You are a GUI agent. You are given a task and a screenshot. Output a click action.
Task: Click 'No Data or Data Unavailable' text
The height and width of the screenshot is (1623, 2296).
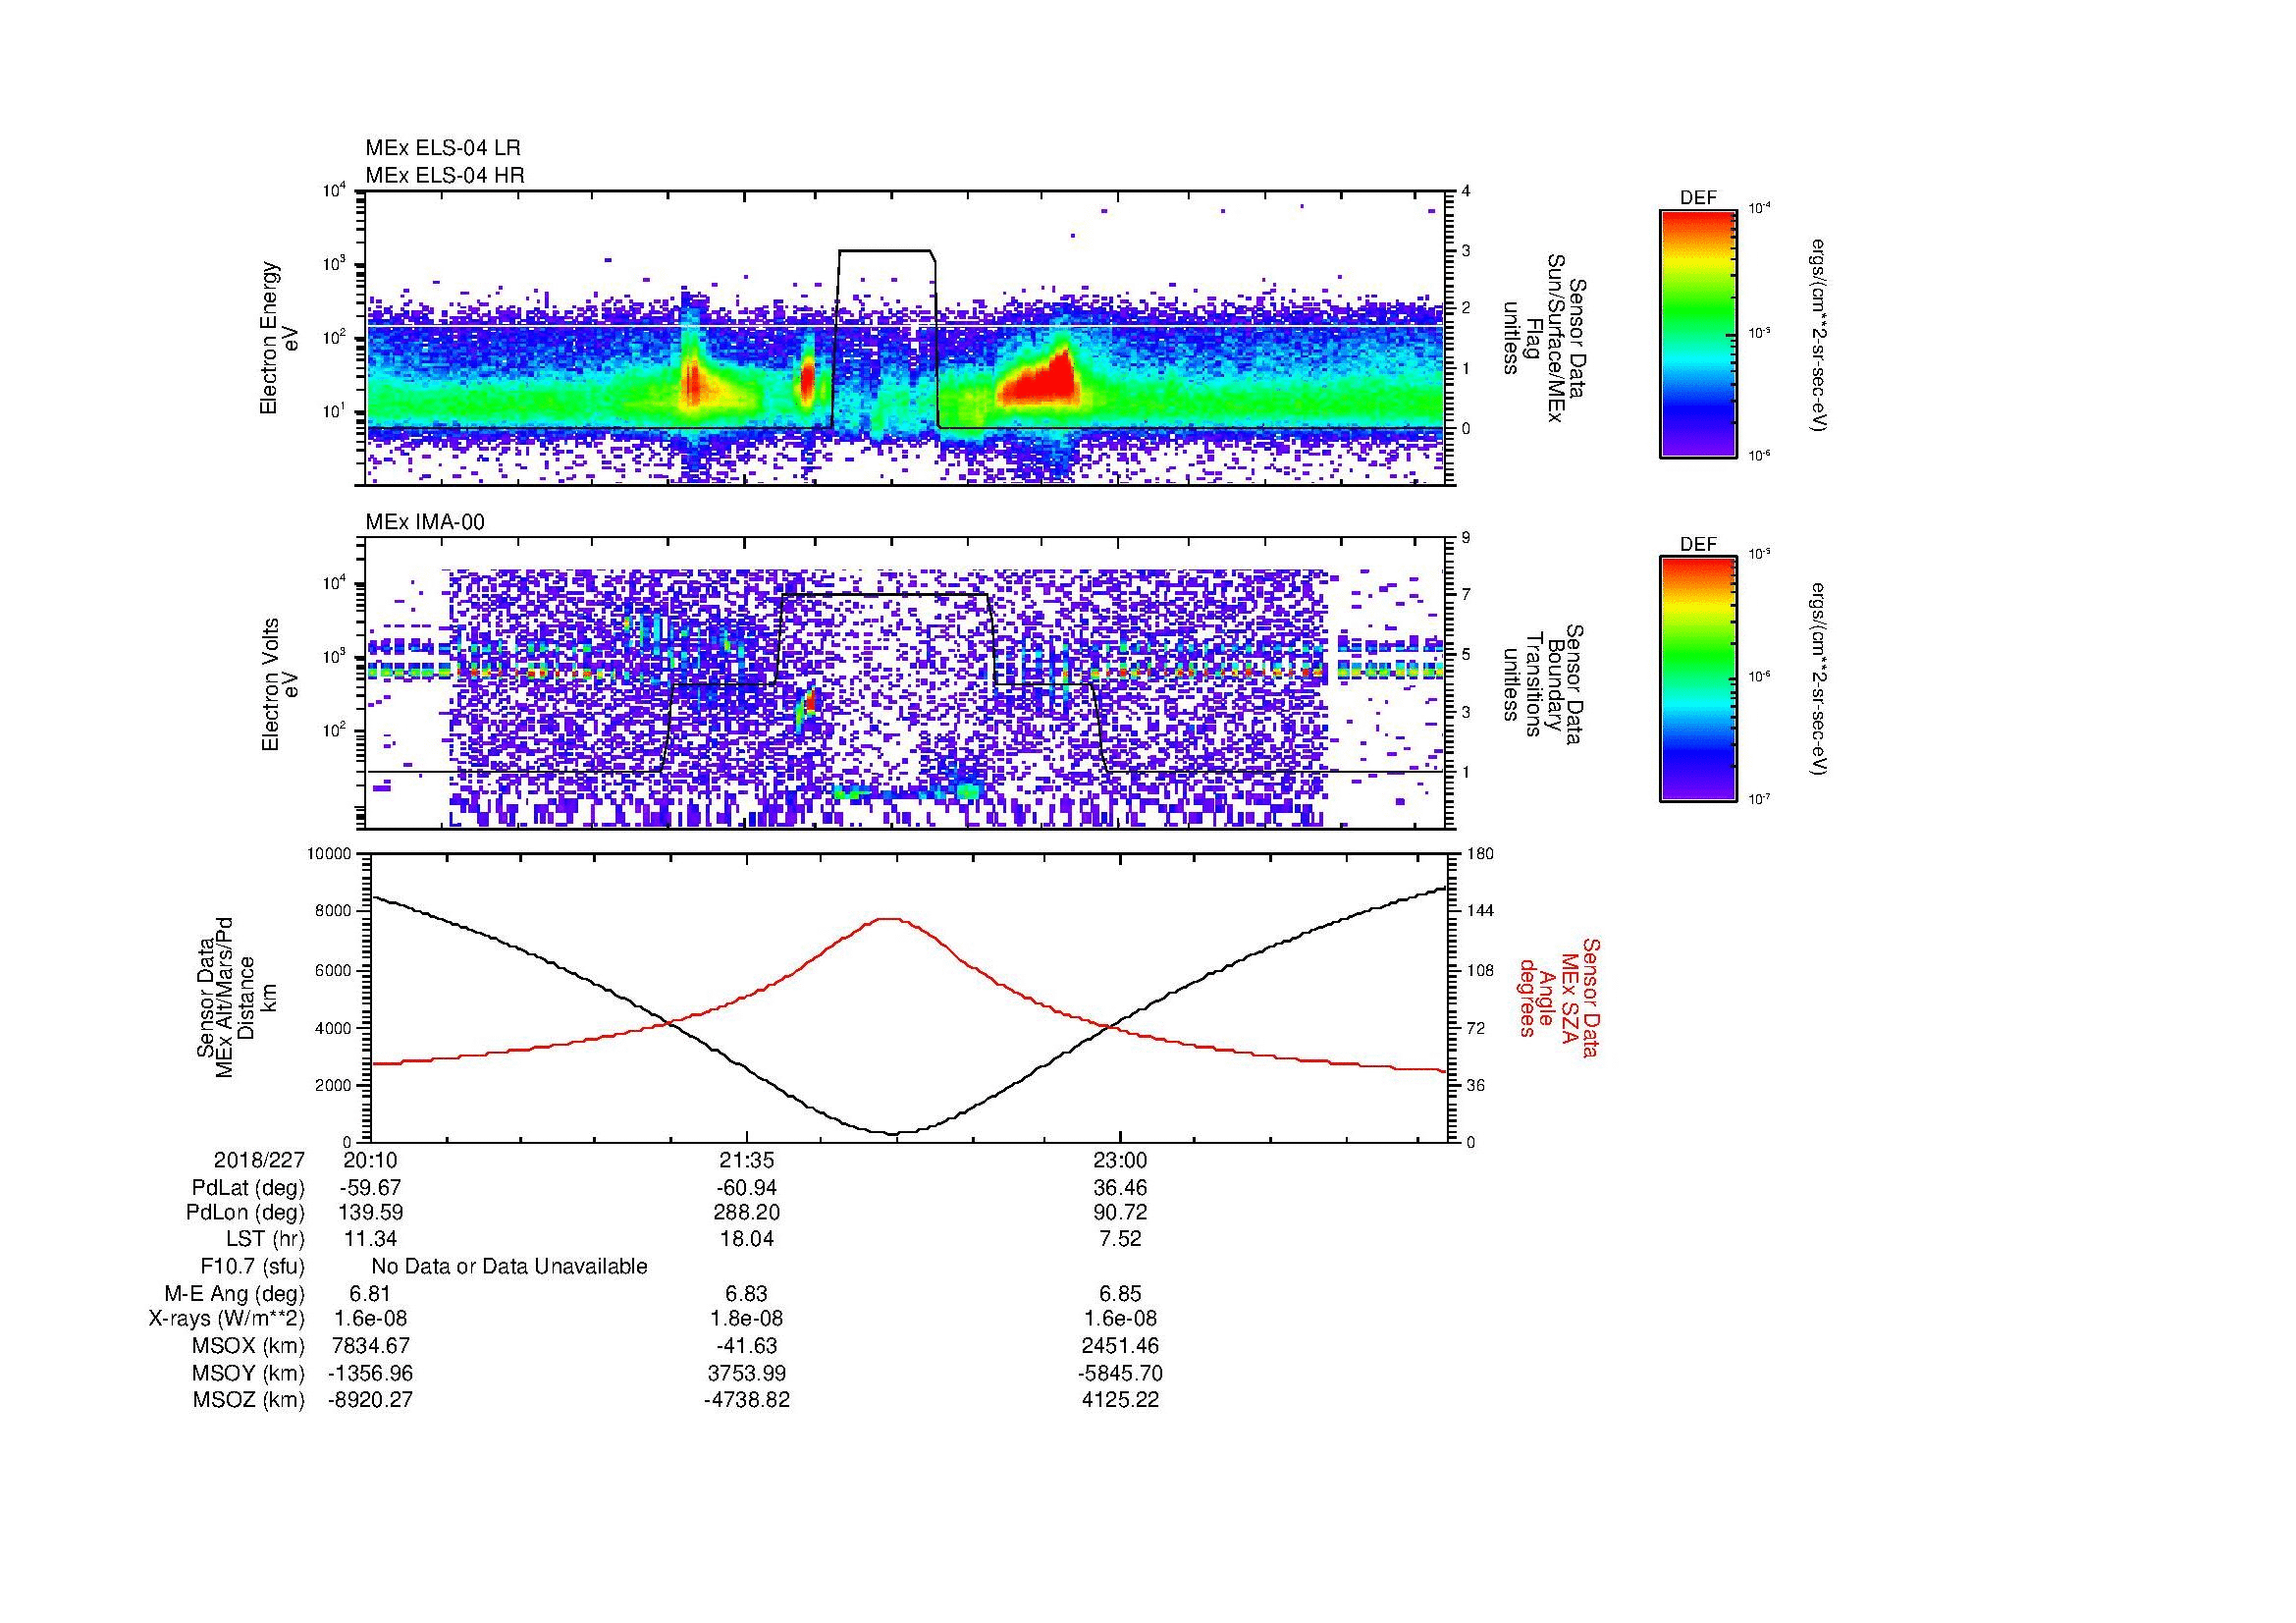[x=509, y=1267]
